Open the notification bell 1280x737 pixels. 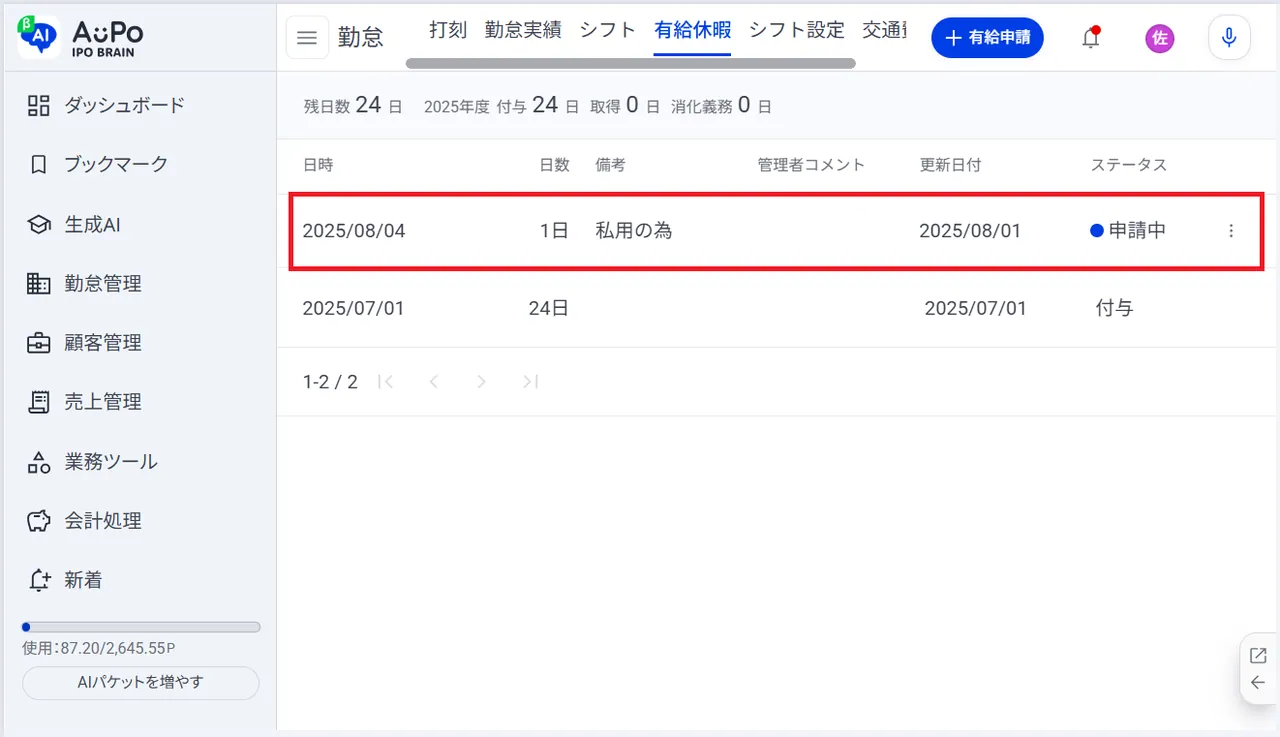[x=1091, y=38]
